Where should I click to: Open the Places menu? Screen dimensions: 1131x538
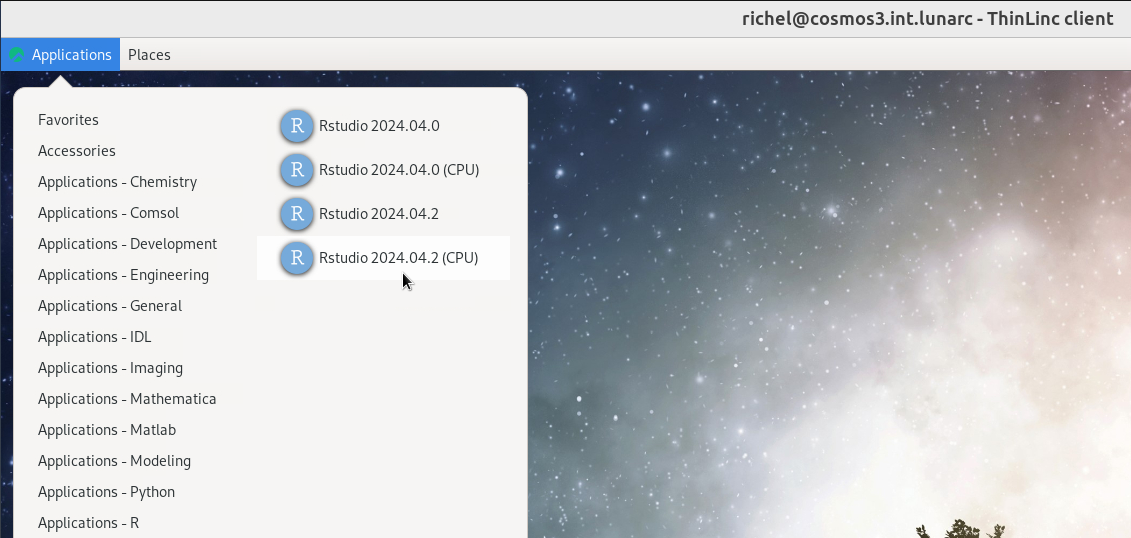coord(149,55)
